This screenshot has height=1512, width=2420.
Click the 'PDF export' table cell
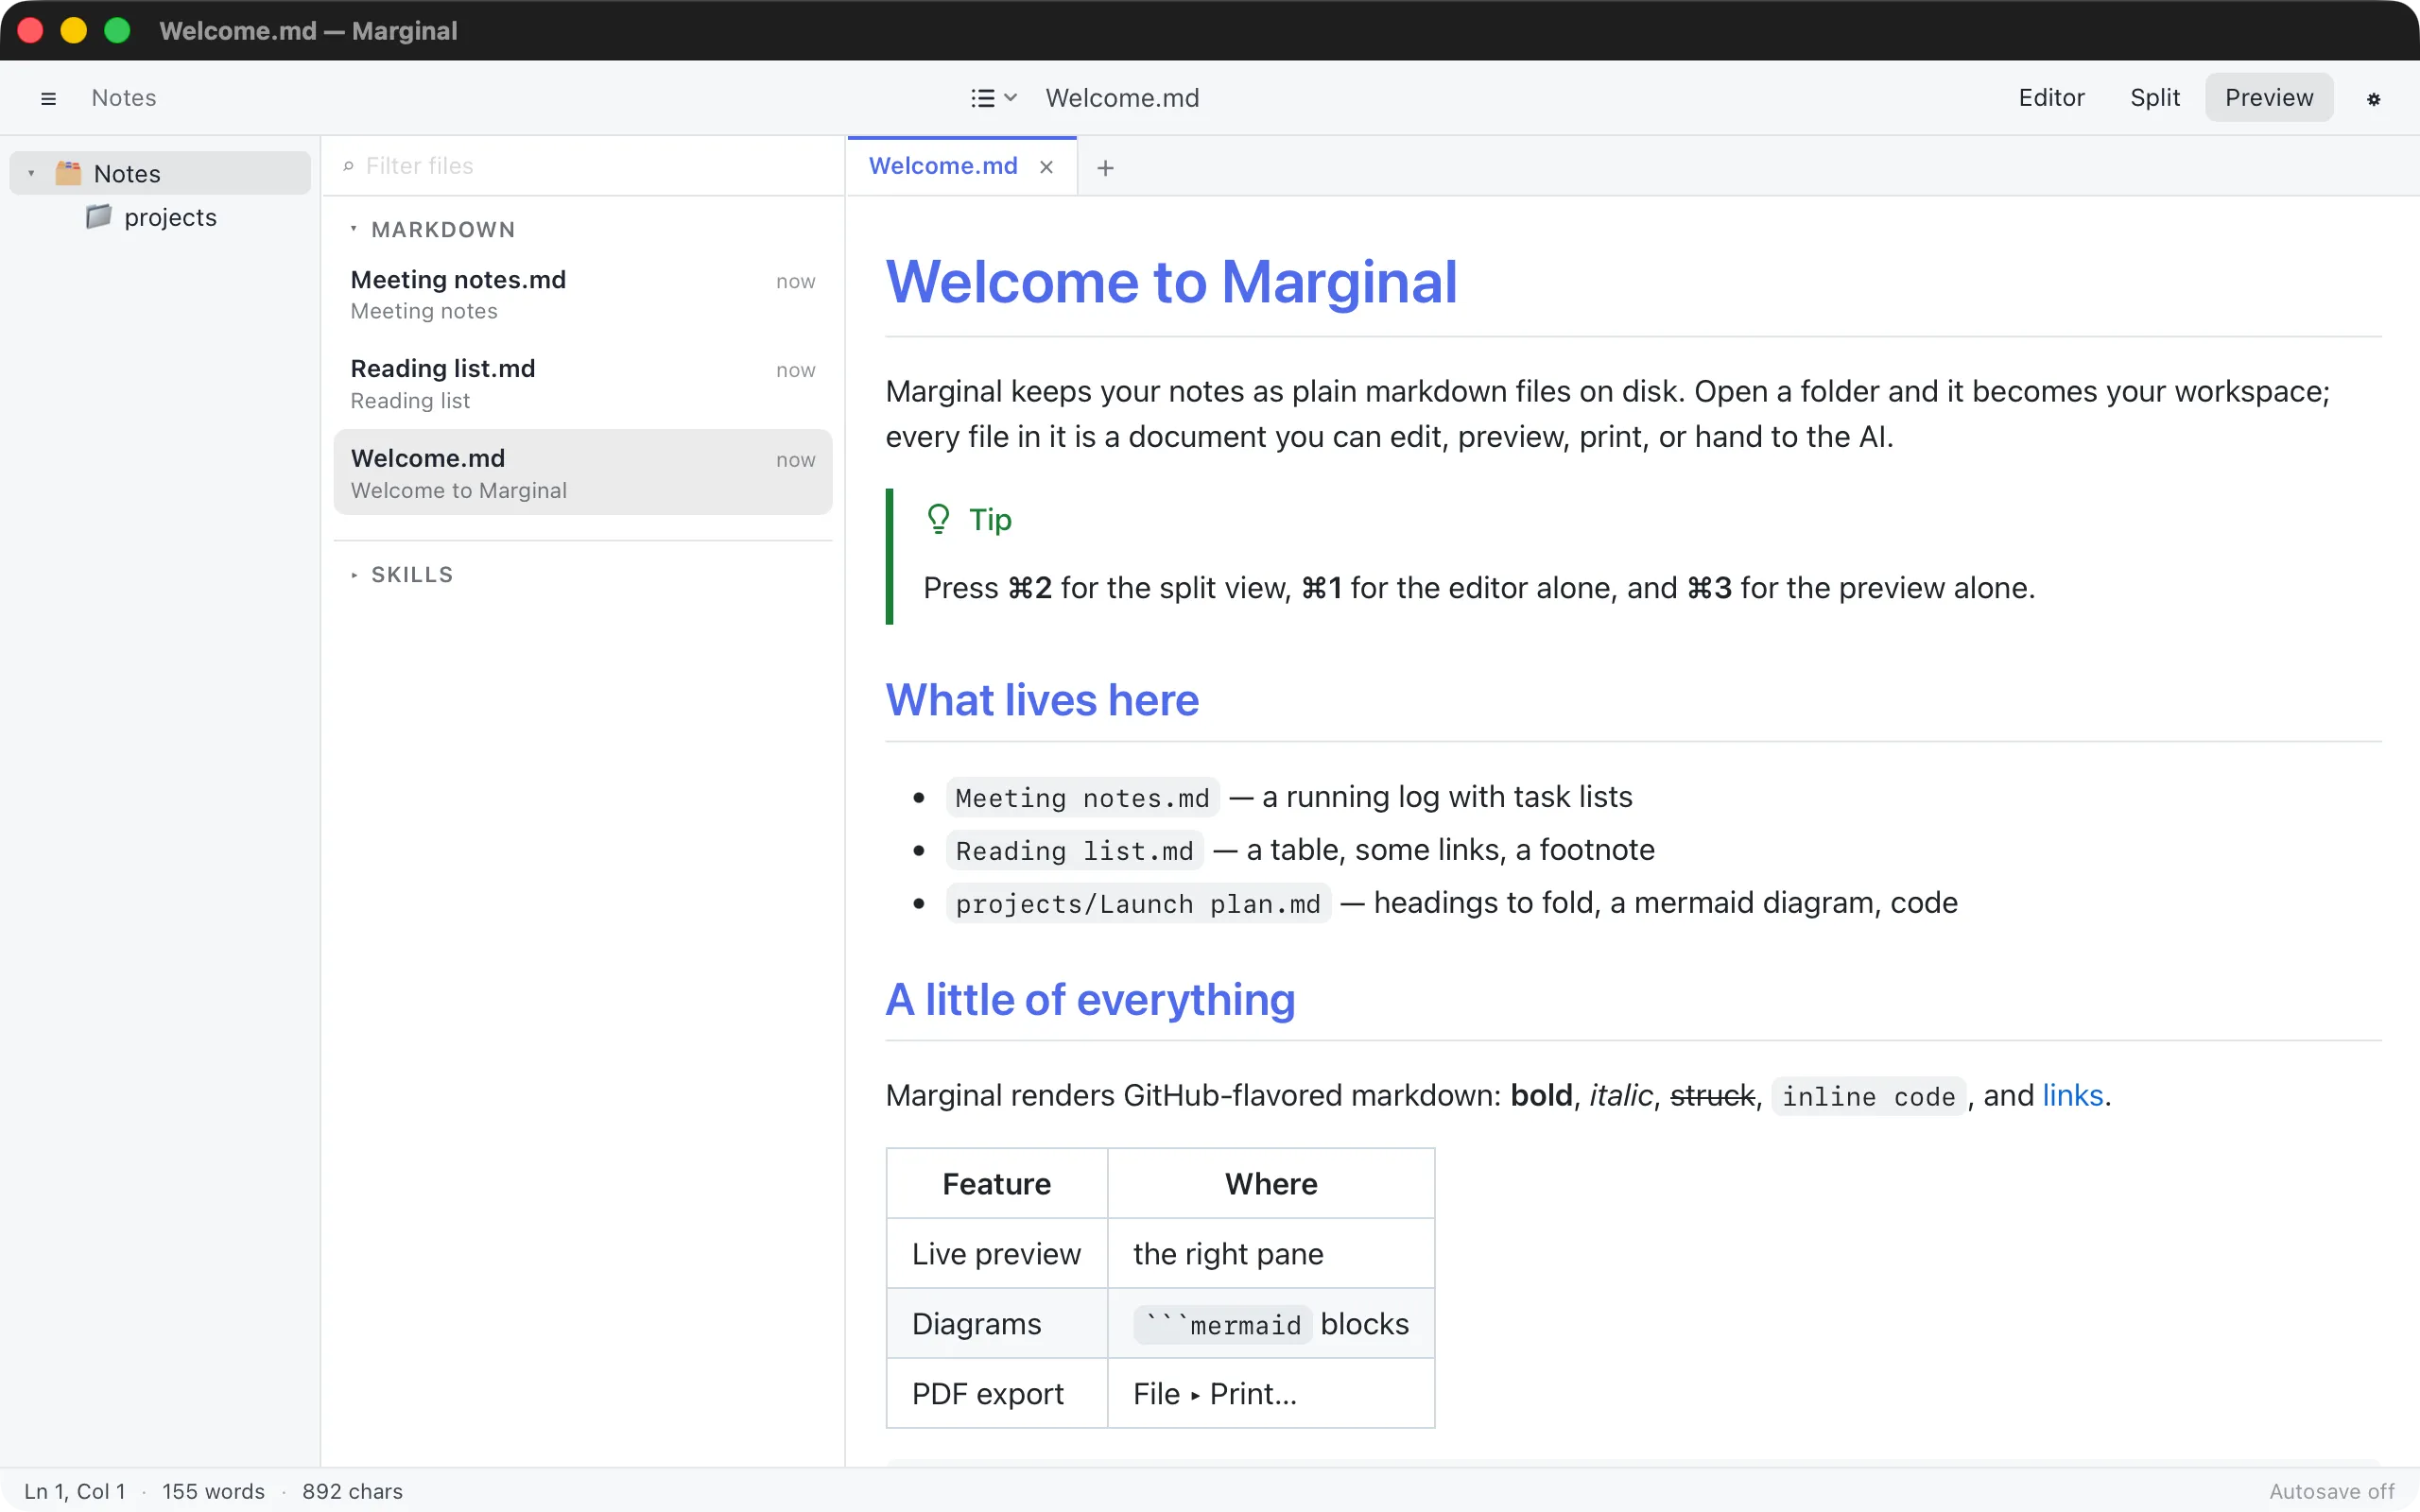(x=996, y=1393)
